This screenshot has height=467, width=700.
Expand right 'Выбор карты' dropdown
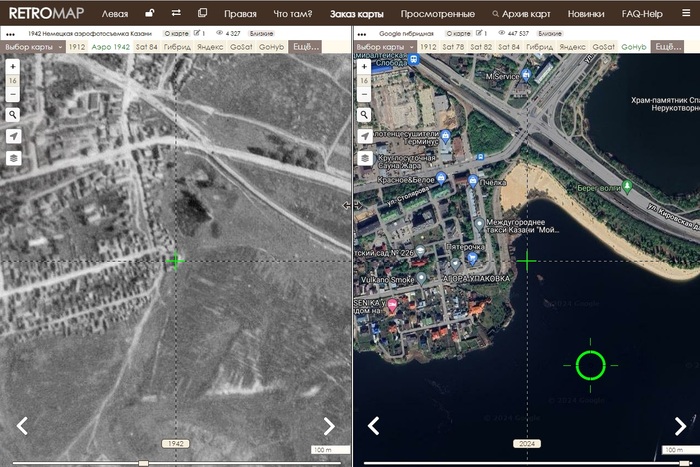pos(383,47)
